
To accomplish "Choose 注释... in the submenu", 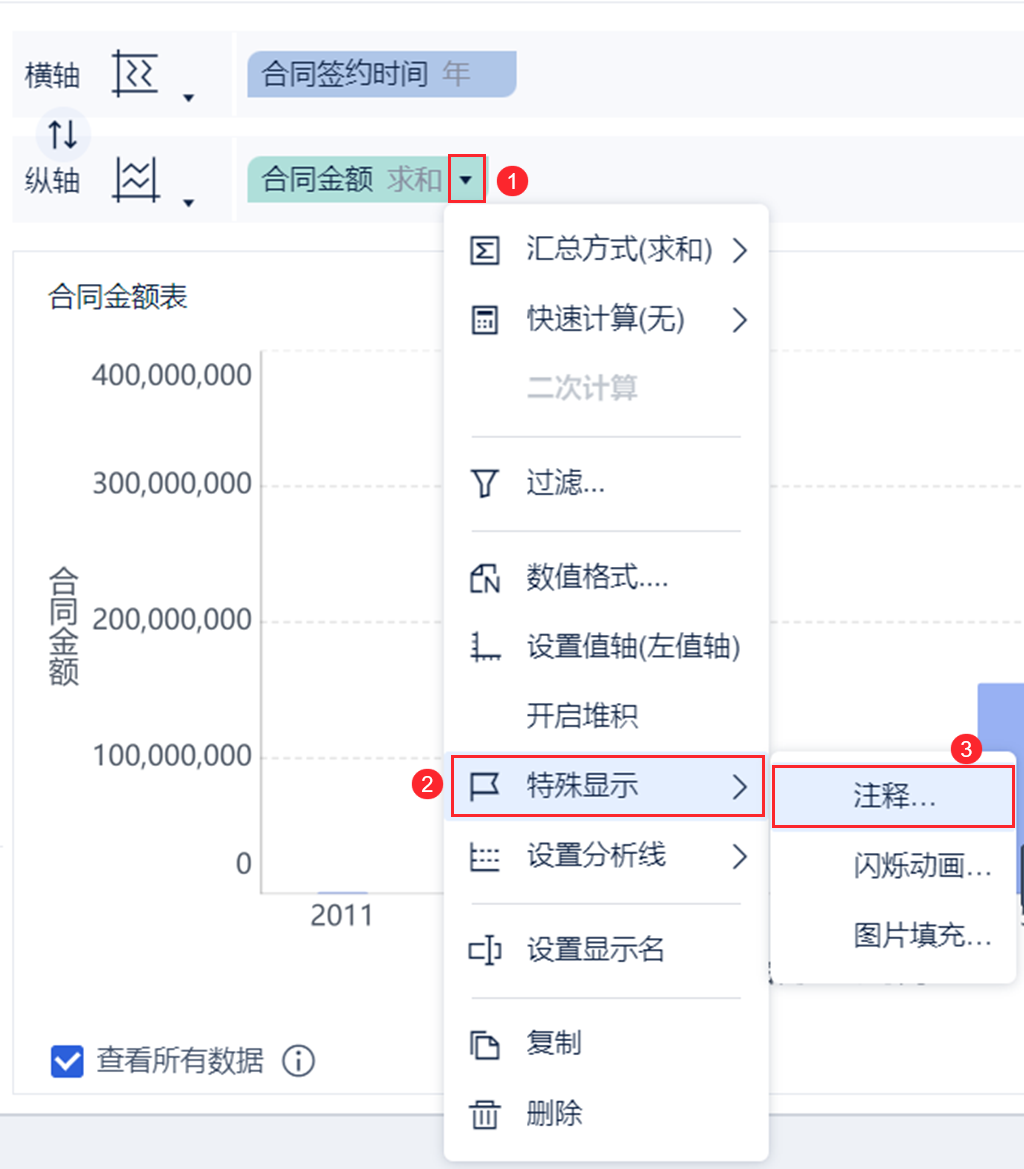I will 893,797.
